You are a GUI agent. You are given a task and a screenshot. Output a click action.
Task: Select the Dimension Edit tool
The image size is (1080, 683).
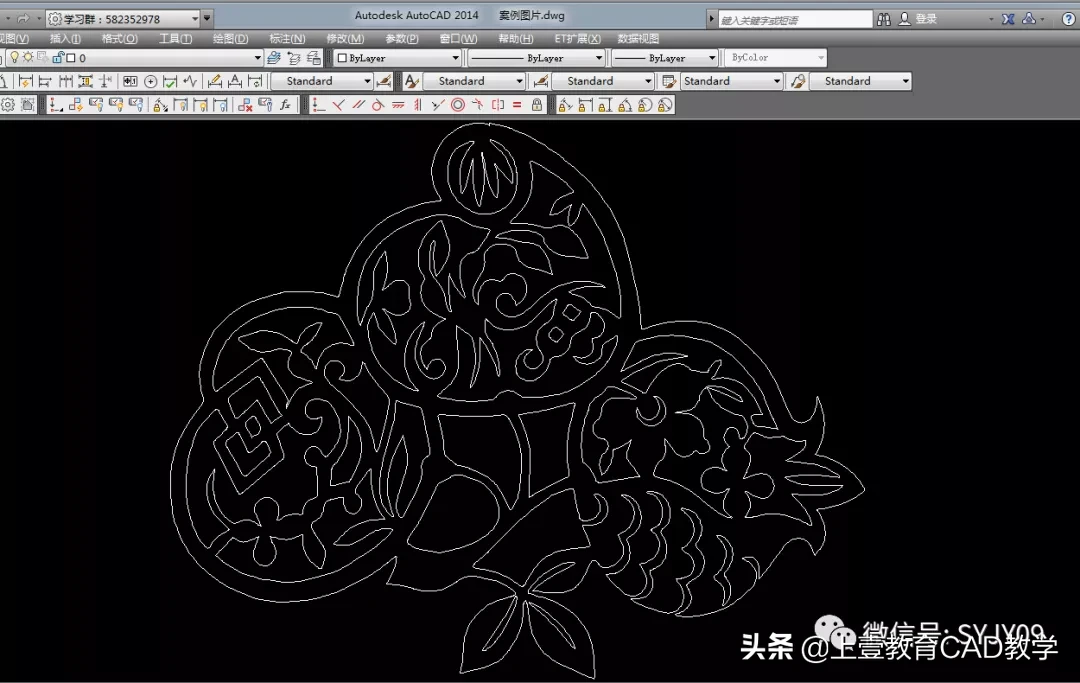(215, 81)
